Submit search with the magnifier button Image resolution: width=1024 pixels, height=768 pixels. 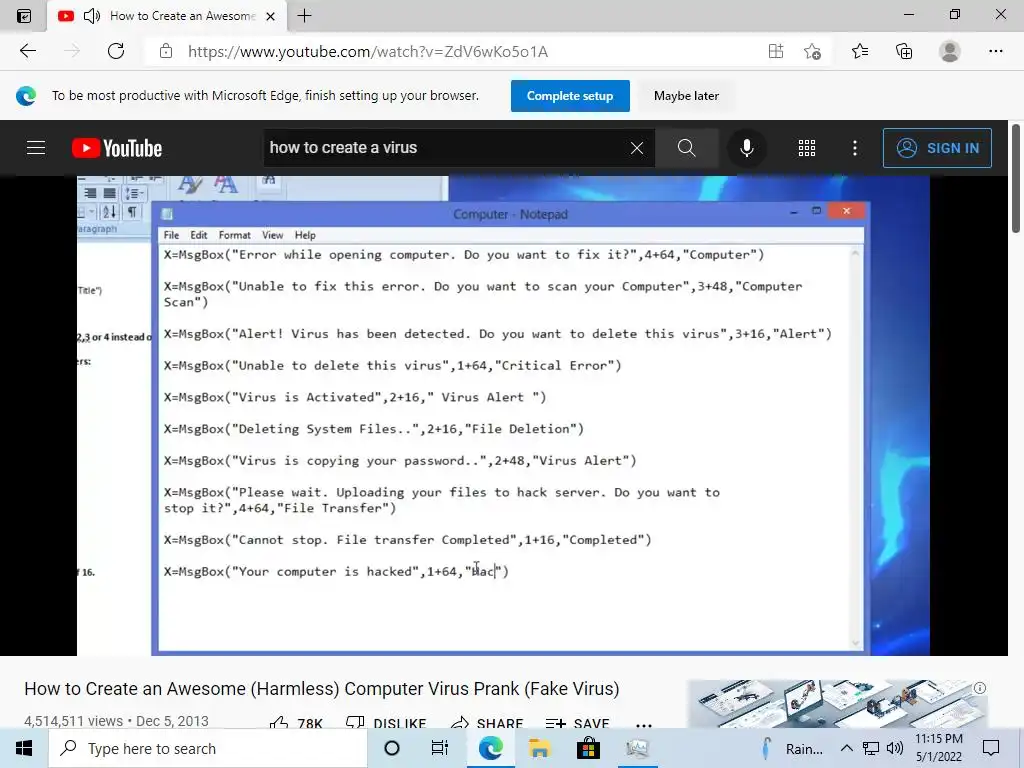(686, 148)
